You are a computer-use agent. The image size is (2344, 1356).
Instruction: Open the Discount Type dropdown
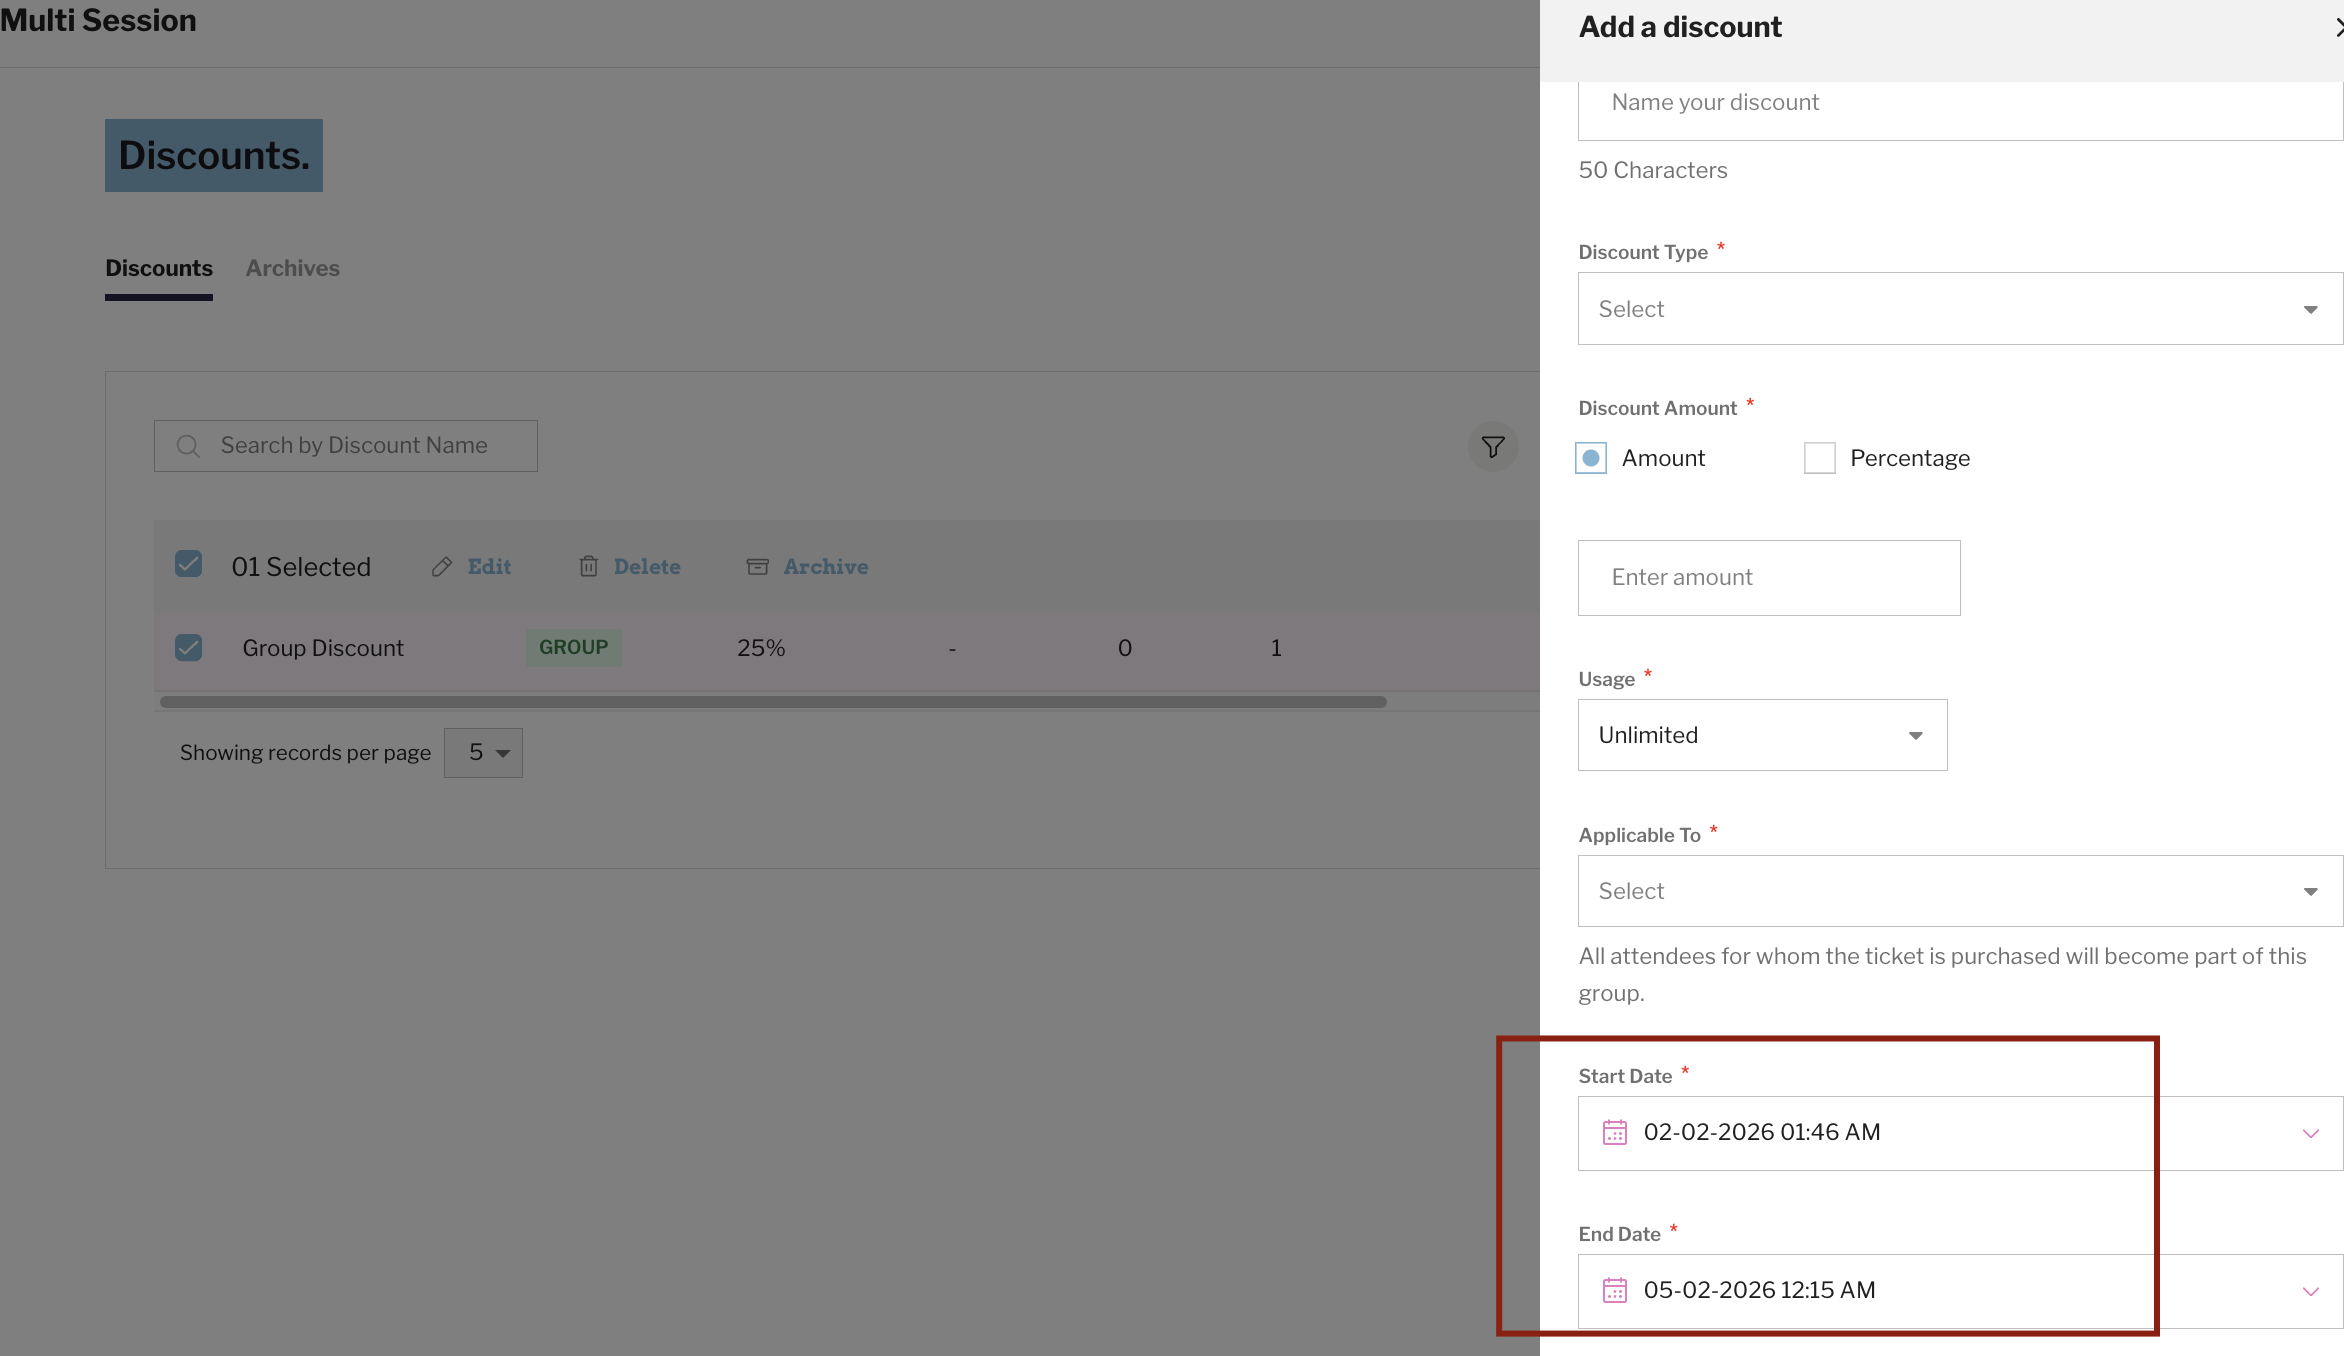[1960, 309]
